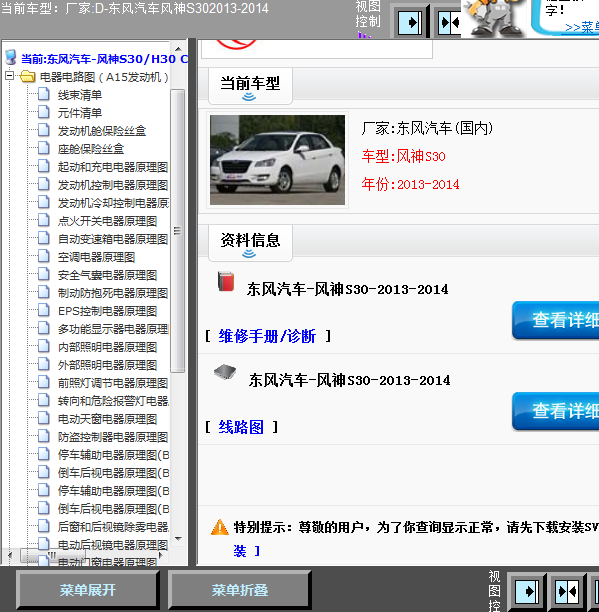
Task: Click 查看详细 button for 维修手册/诊断
Action: tap(556, 320)
